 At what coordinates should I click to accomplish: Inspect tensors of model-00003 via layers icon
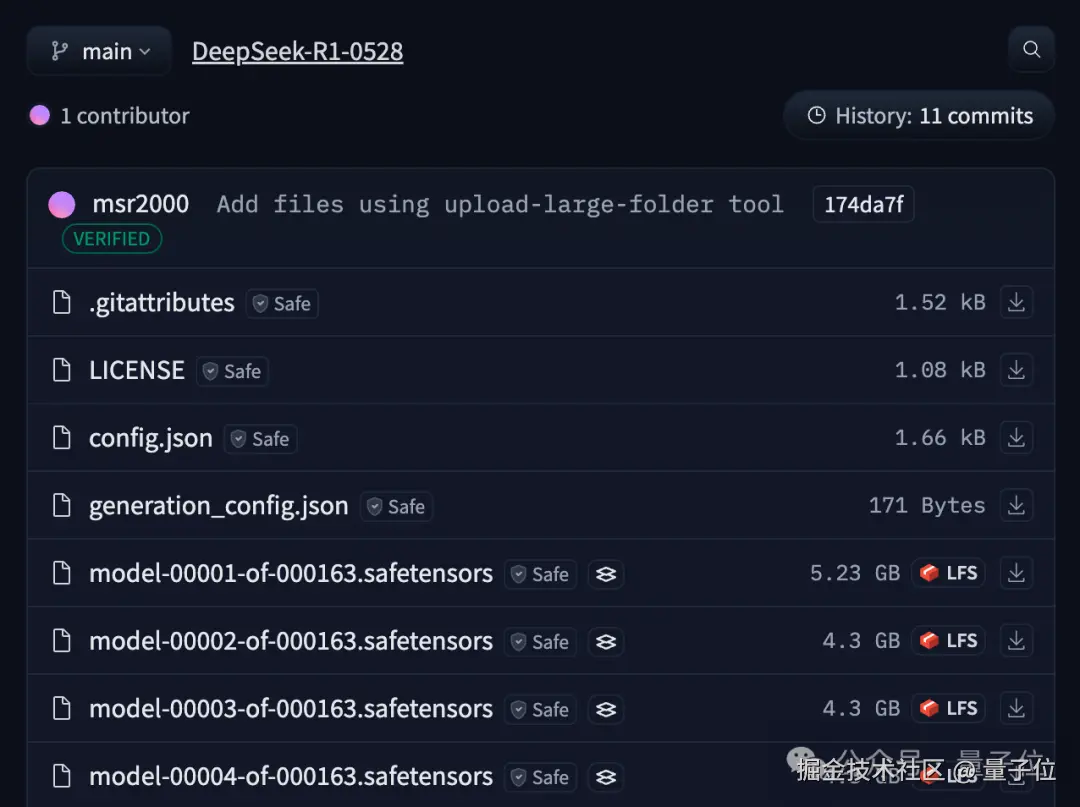tap(606, 709)
